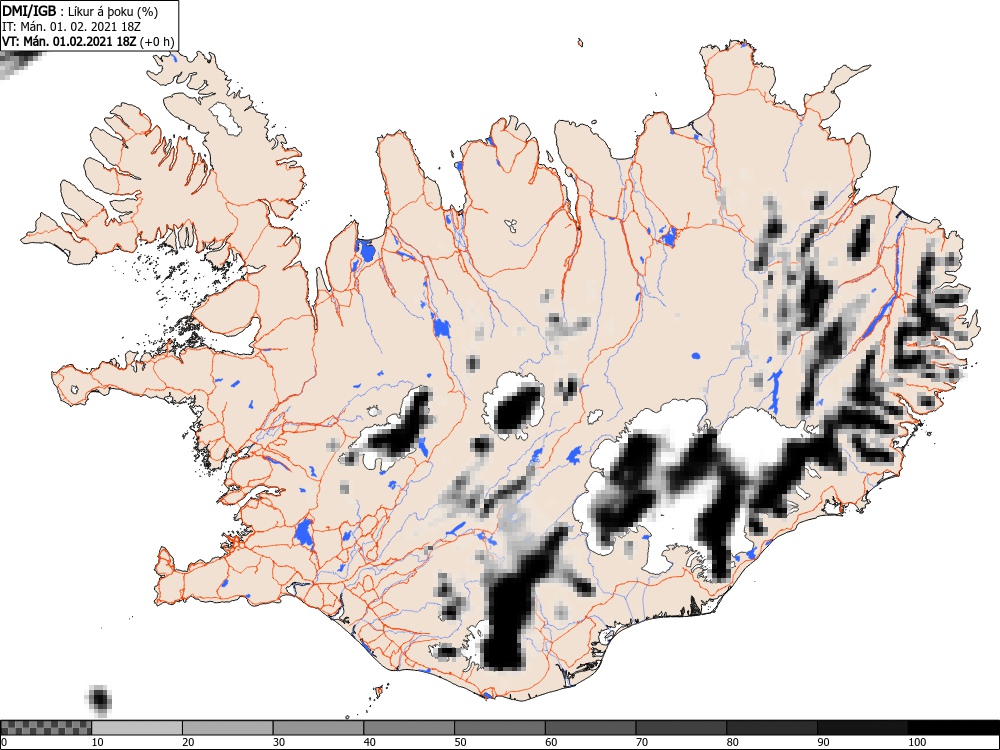This screenshot has width=1000, height=750.
Task: Click the legend label '70'
Action: tap(642, 742)
